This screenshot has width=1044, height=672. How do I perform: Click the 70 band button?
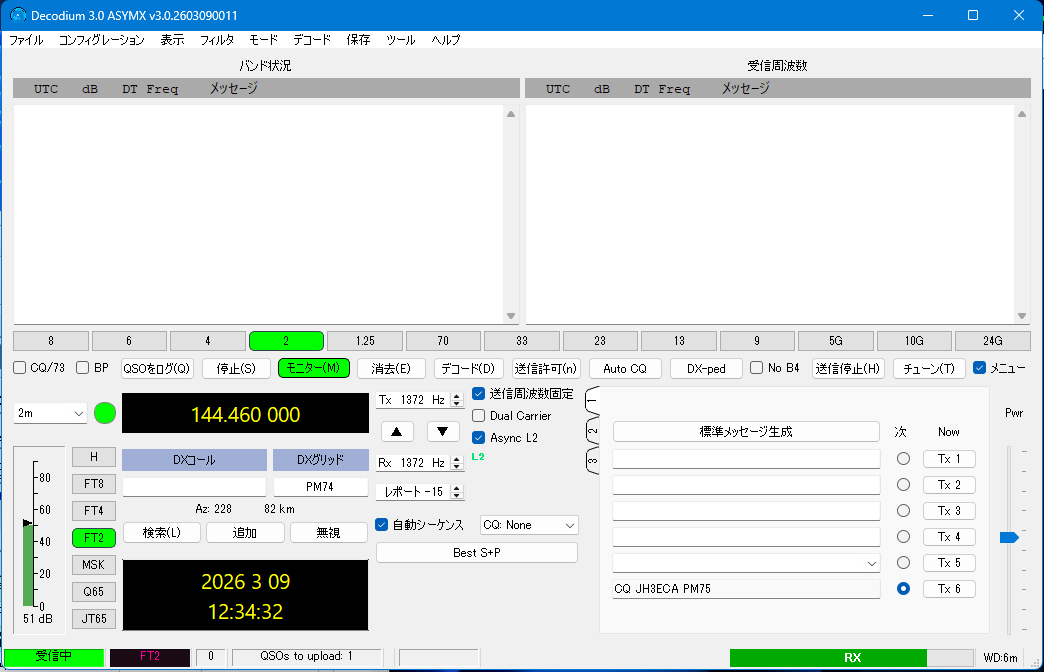tap(443, 341)
